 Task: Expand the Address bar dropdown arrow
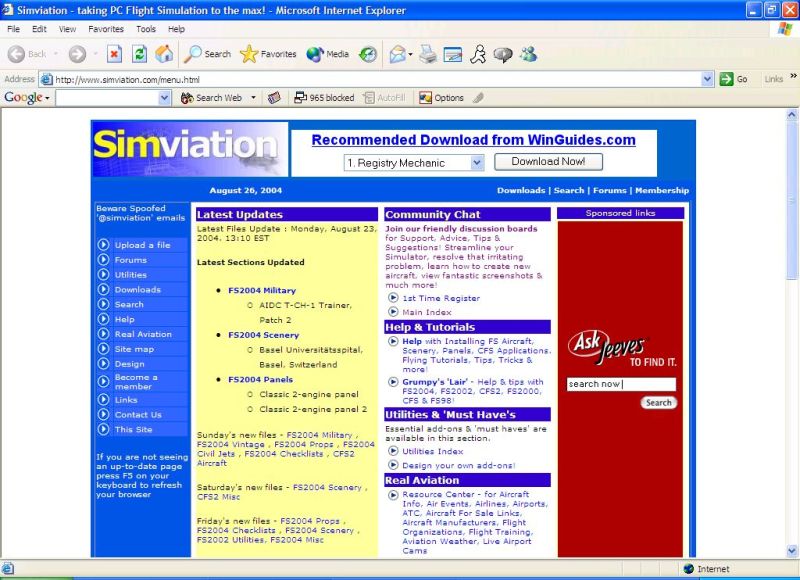coord(707,79)
